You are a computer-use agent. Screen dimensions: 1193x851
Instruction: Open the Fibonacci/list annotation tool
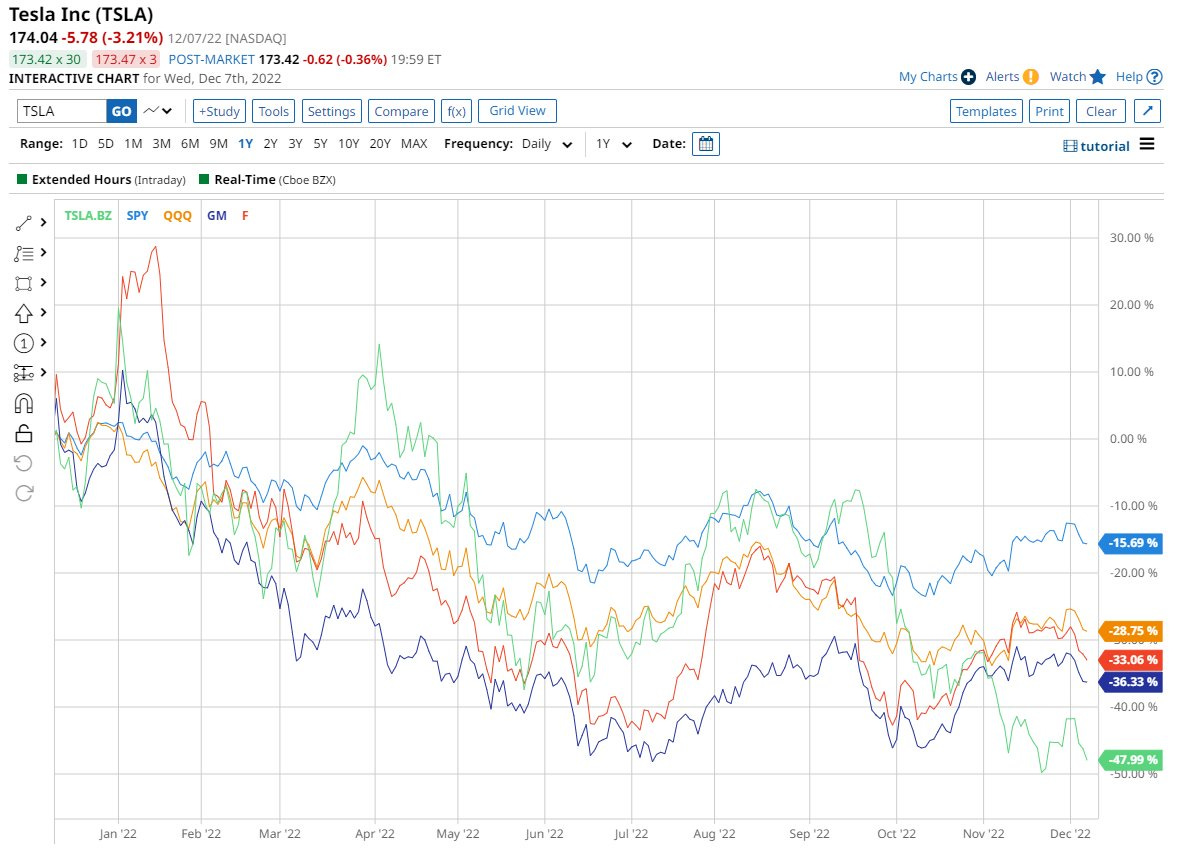[x=24, y=253]
